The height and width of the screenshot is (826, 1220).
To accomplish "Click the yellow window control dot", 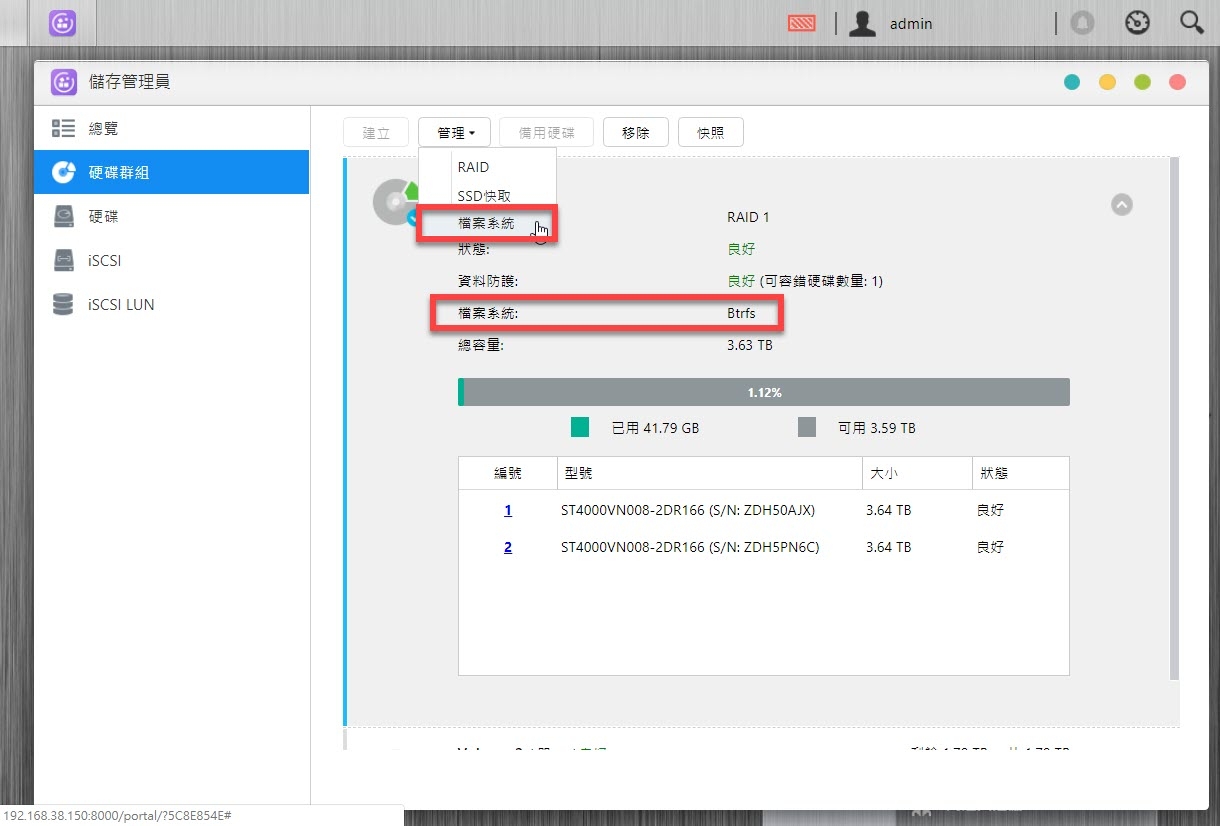I will (x=1107, y=83).
